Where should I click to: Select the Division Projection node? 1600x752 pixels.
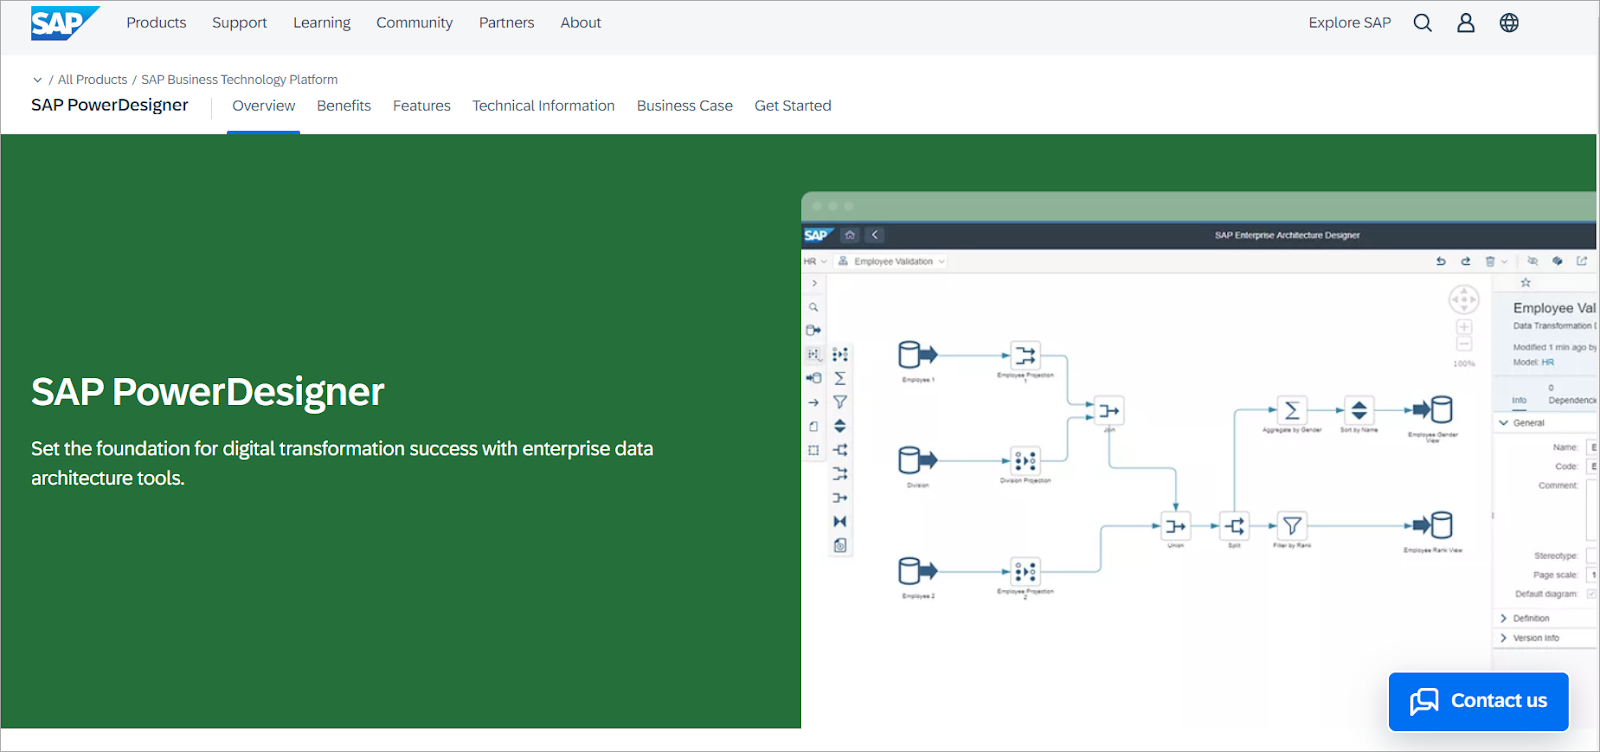[1025, 461]
